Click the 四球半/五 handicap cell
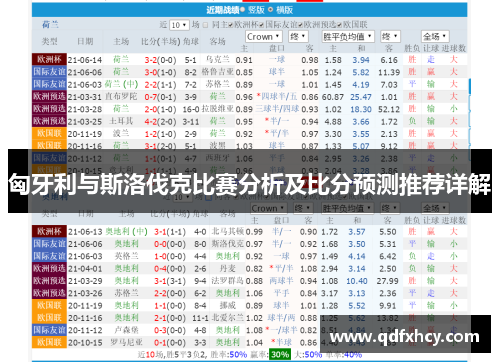Screen dimensions: 500x362 (x=276, y=97)
